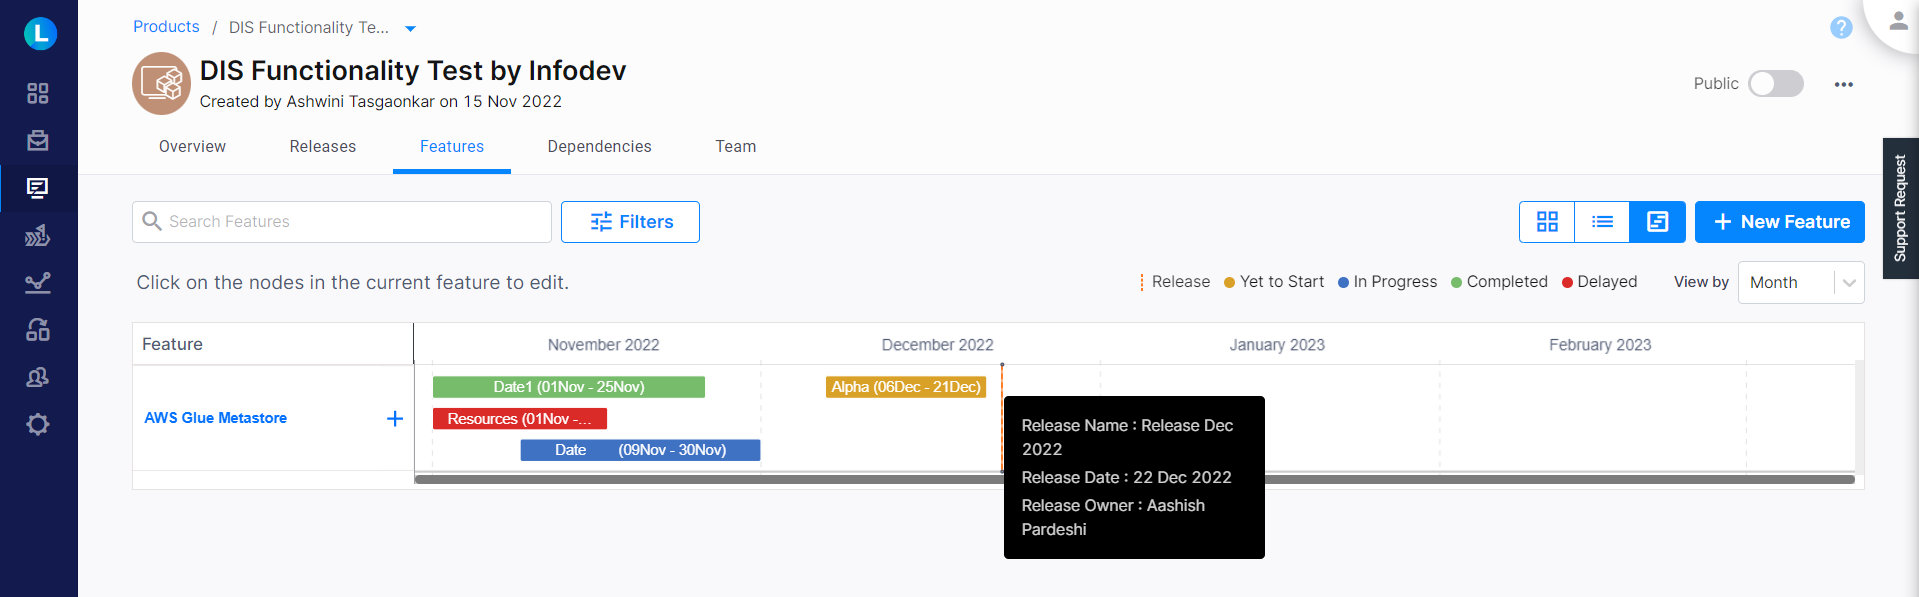This screenshot has height=597, width=1919.
Task: Open the Releases tab
Action: click(x=322, y=146)
